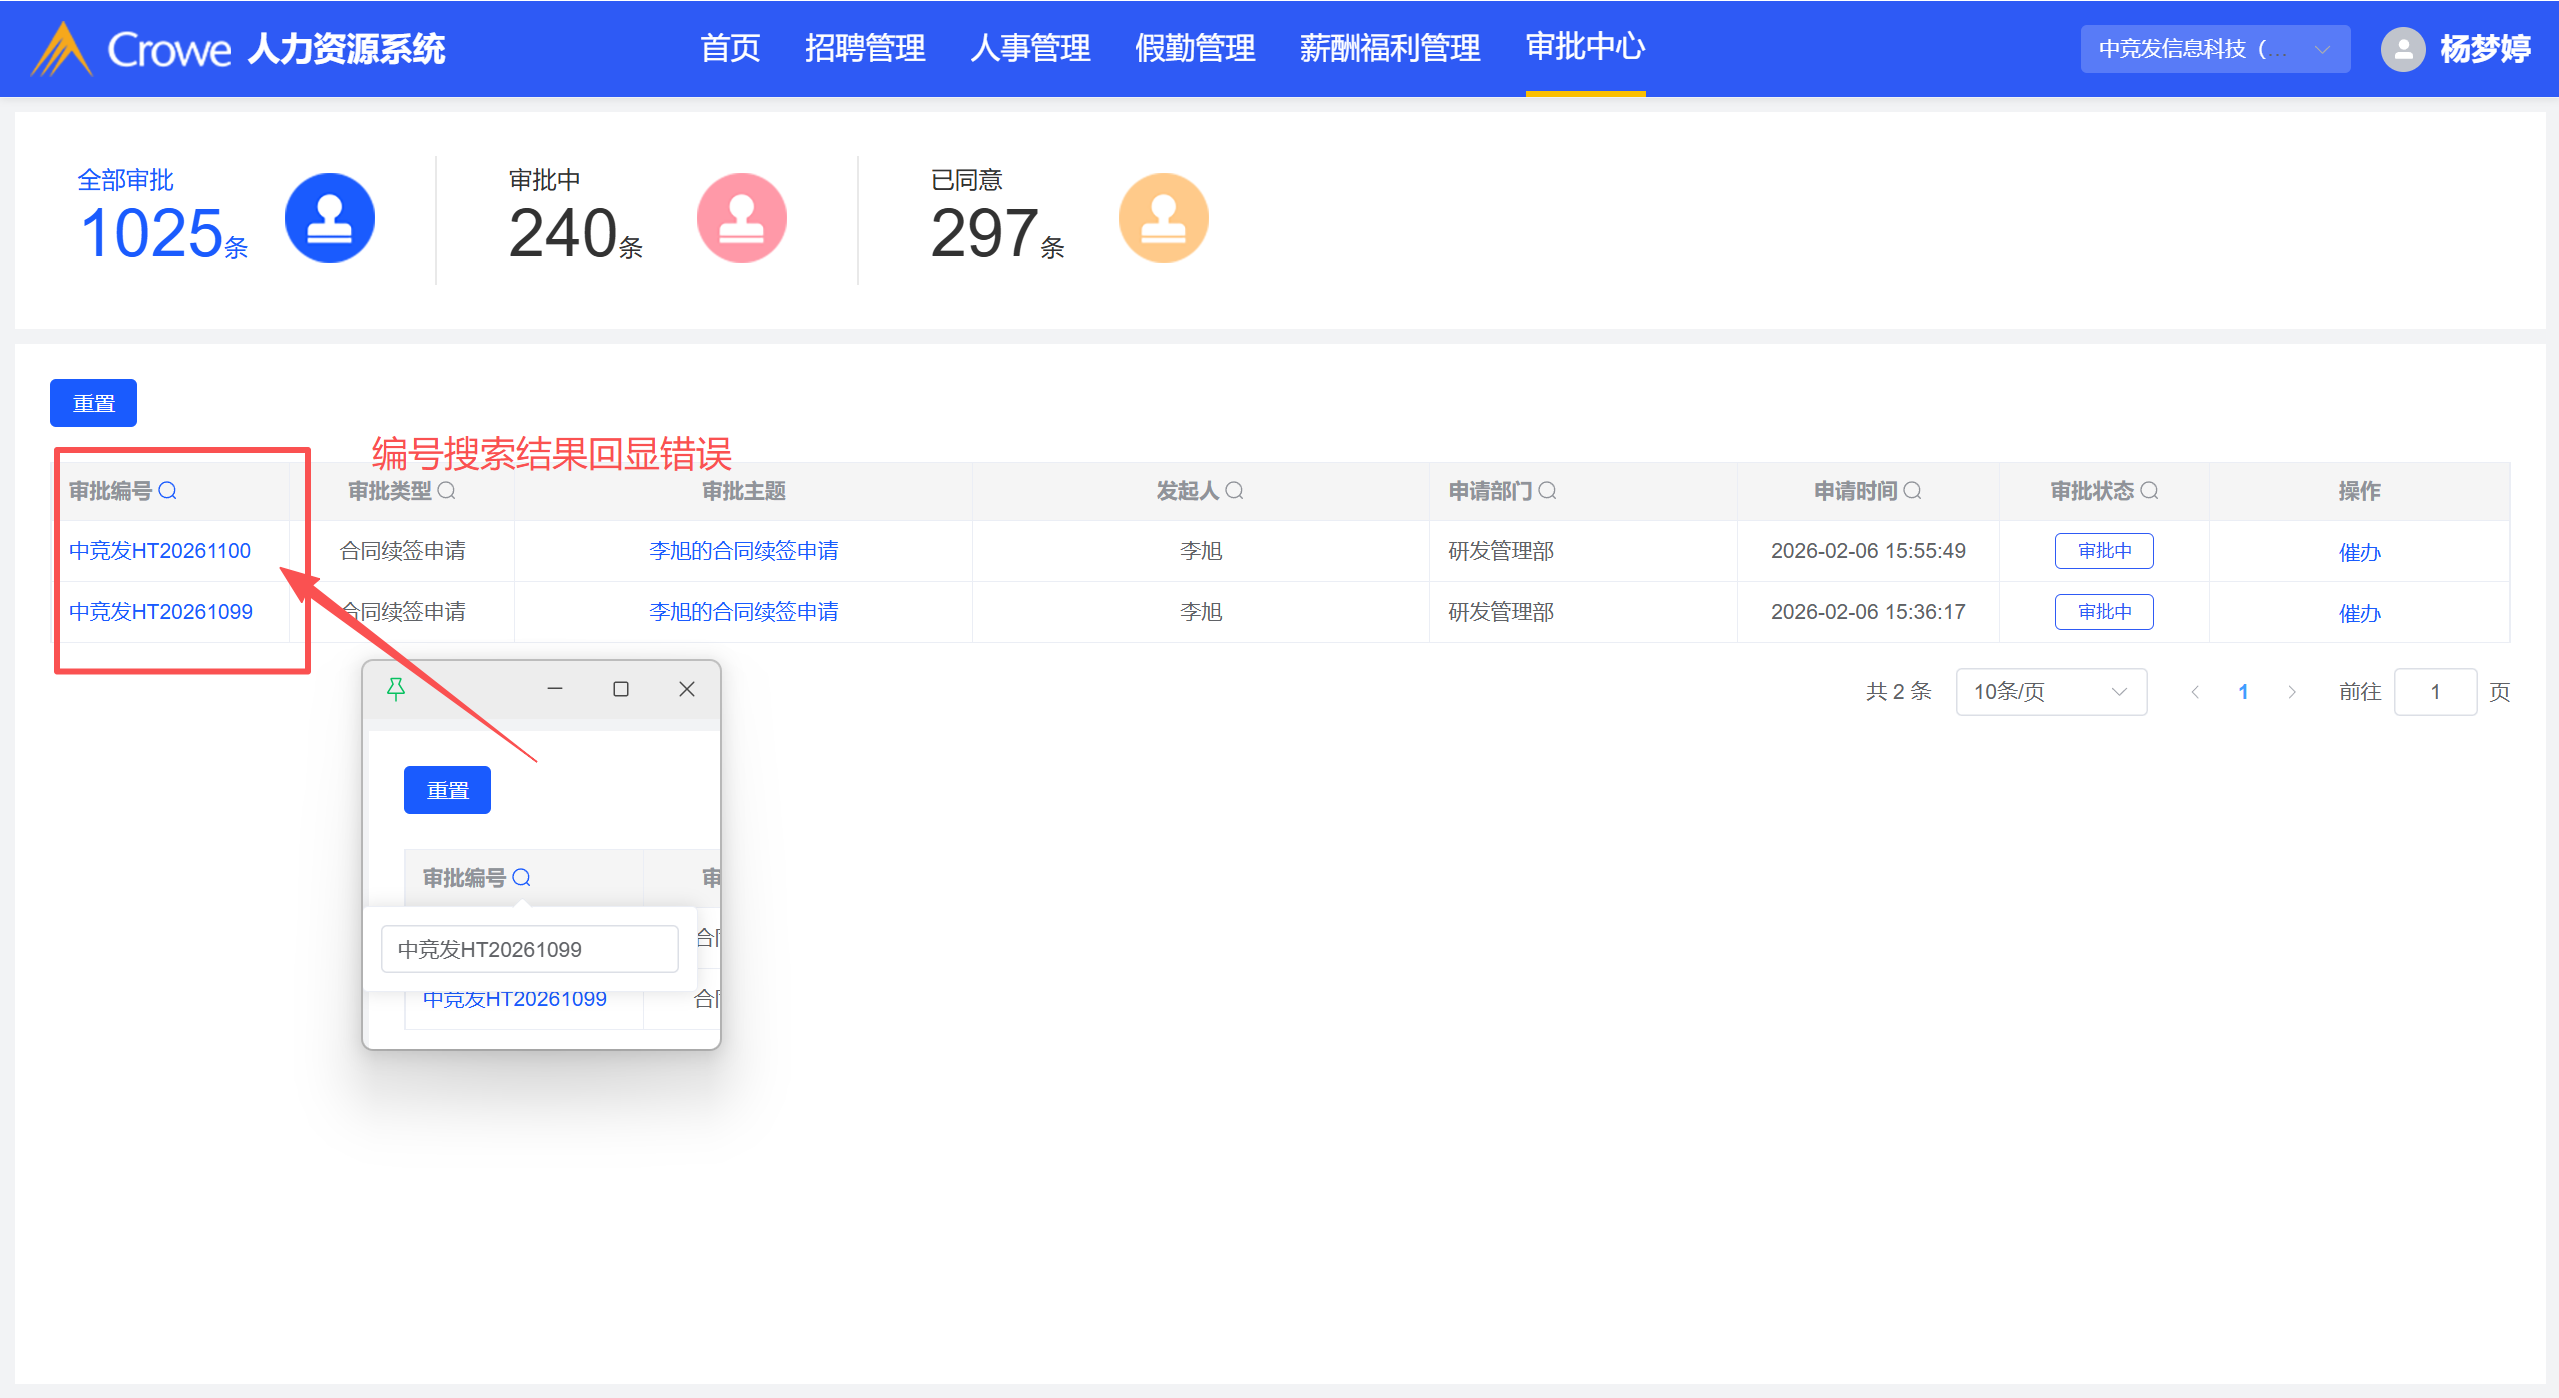Click the pink 审批中 stamp icon
The width and height of the screenshot is (2559, 1398).
[x=741, y=218]
